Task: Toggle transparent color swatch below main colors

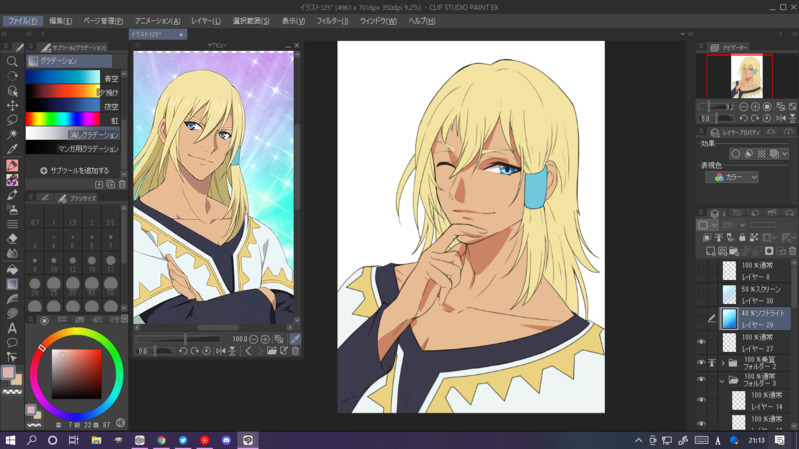Action: click(x=12, y=392)
